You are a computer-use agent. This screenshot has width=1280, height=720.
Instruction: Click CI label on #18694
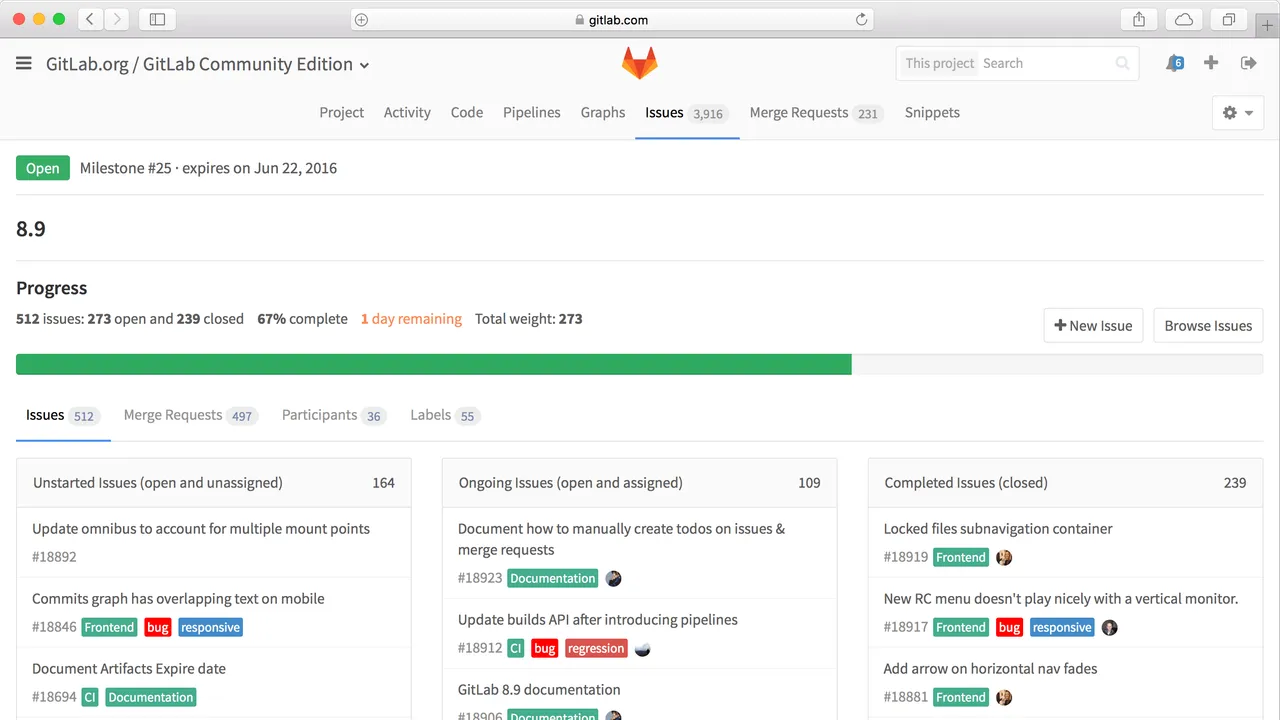click(90, 697)
